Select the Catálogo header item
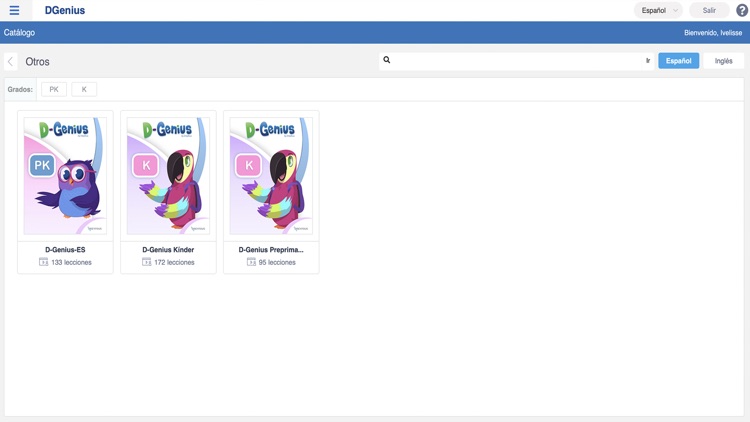Image resolution: width=750 pixels, height=422 pixels. [x=19, y=33]
